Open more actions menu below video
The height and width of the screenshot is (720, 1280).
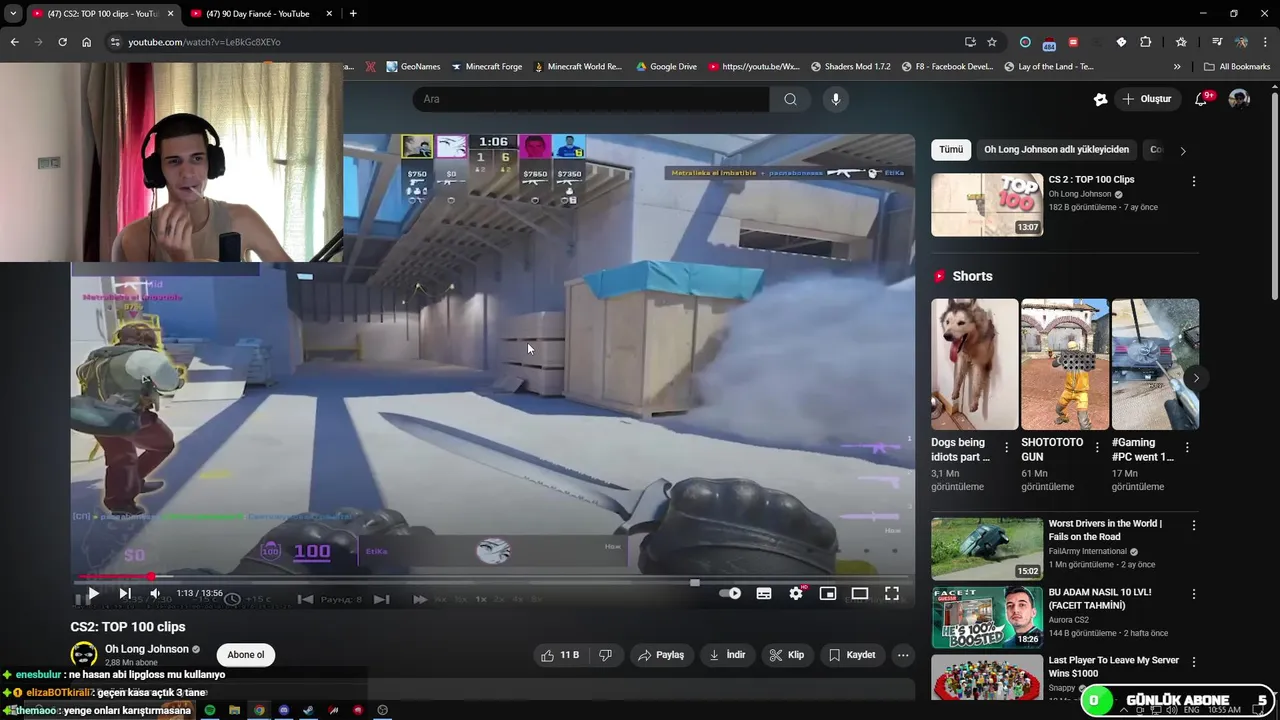tap(903, 655)
